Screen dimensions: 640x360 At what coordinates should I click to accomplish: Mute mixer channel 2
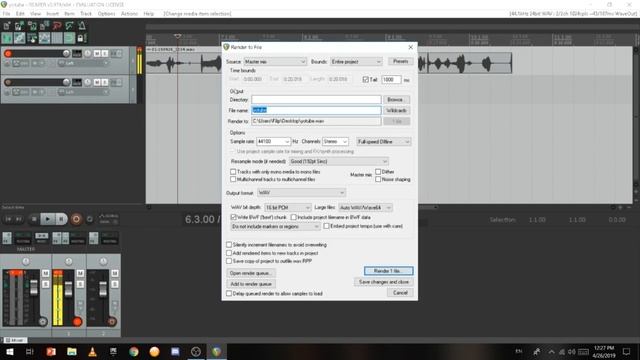pyautogui.click(x=115, y=273)
